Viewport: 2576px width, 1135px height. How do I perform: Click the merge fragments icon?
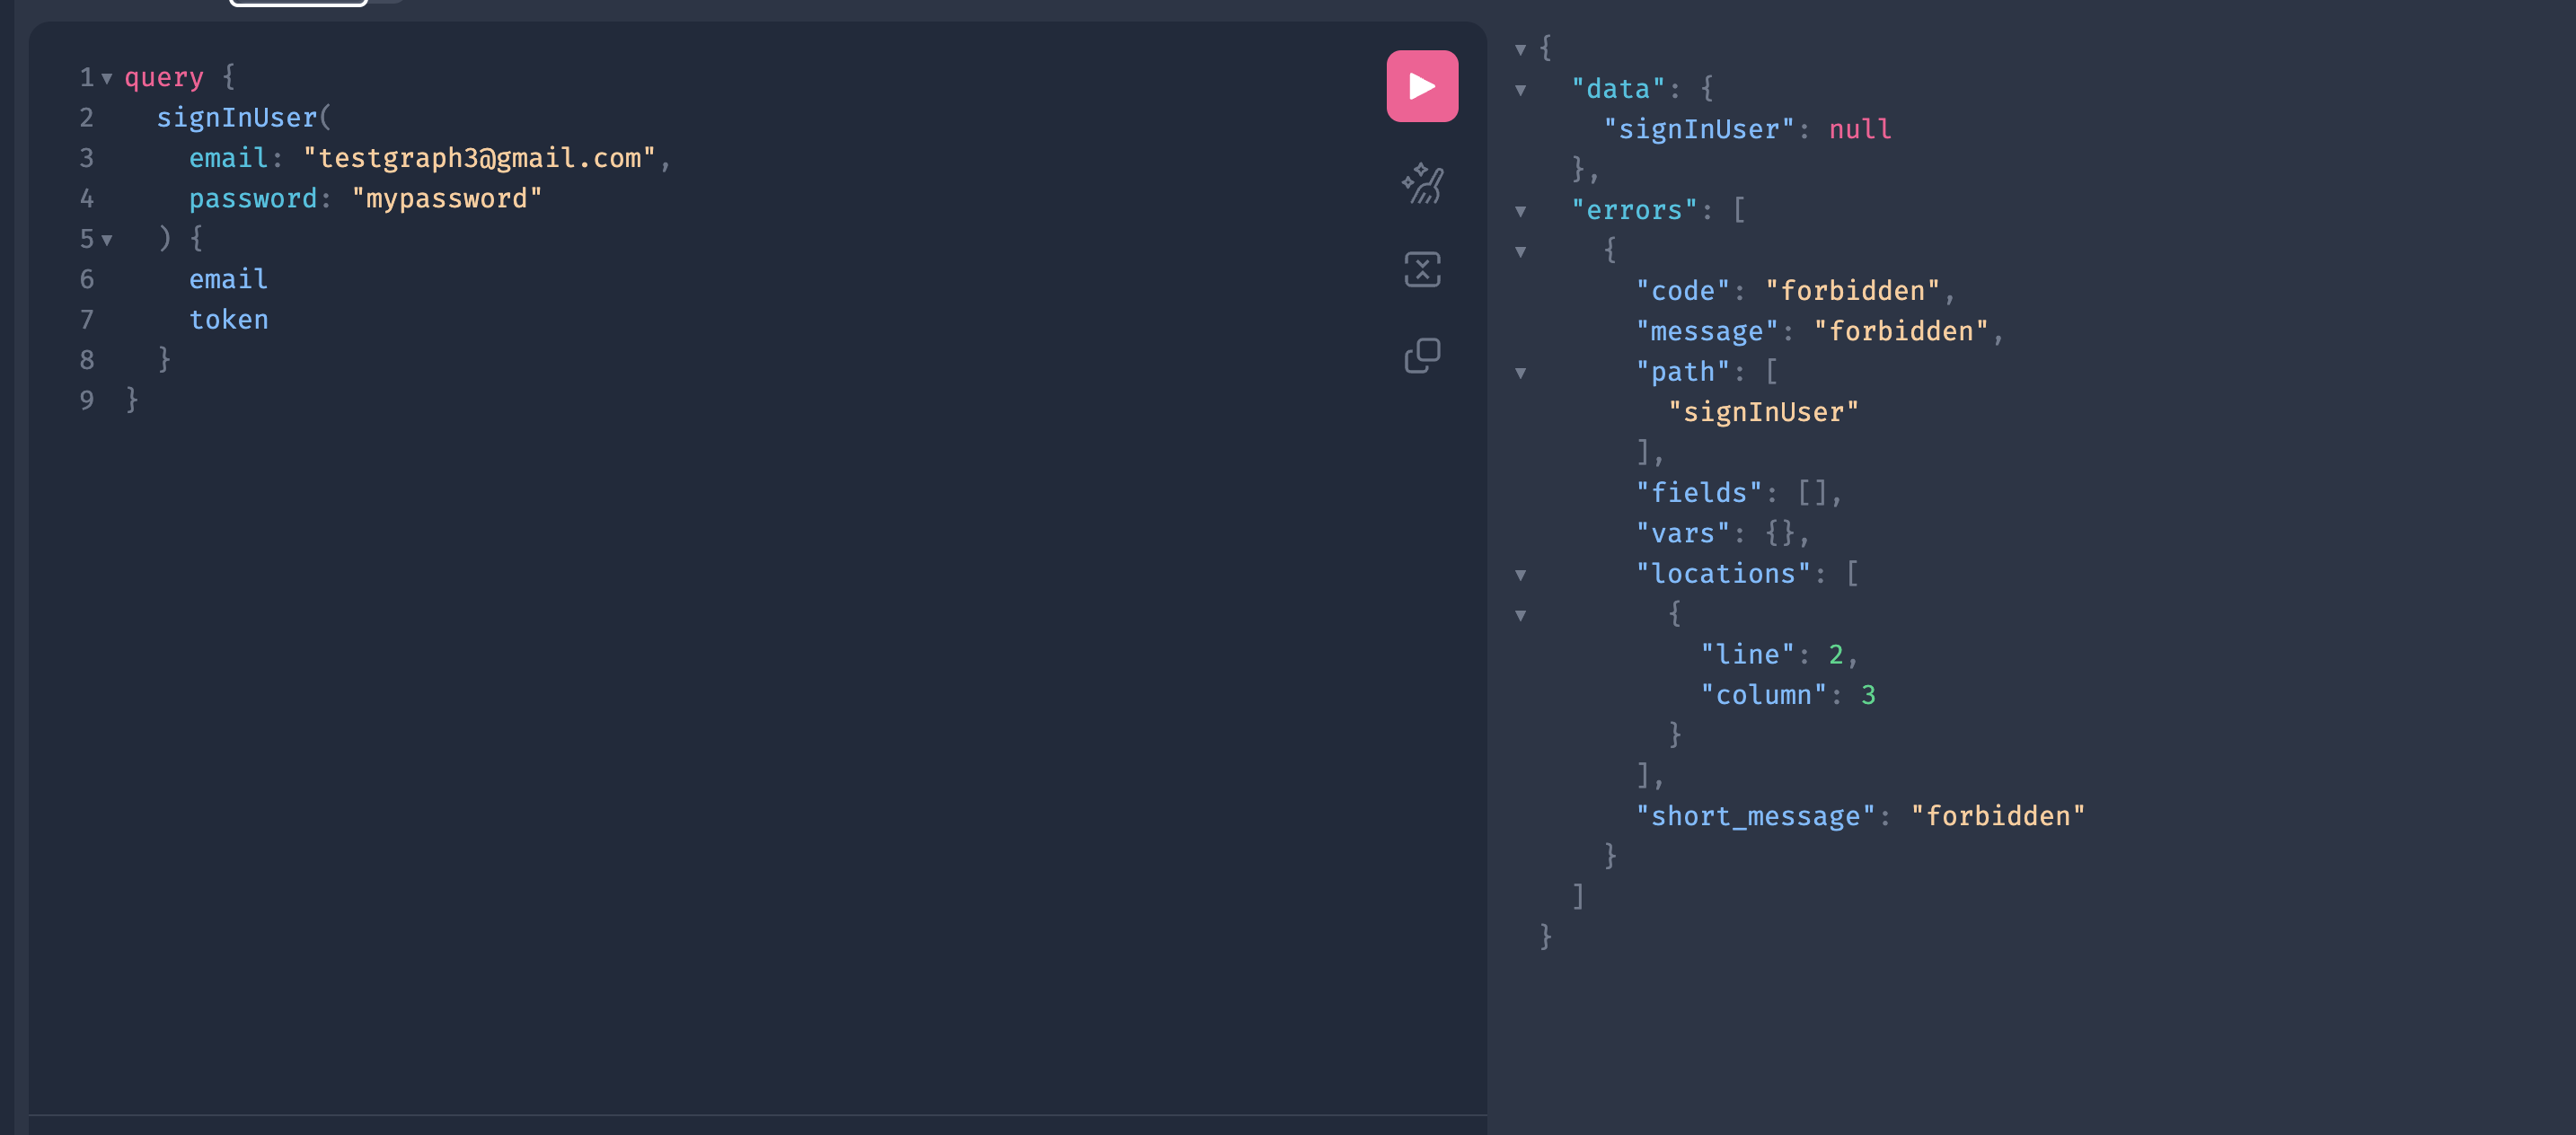pyautogui.click(x=1421, y=269)
